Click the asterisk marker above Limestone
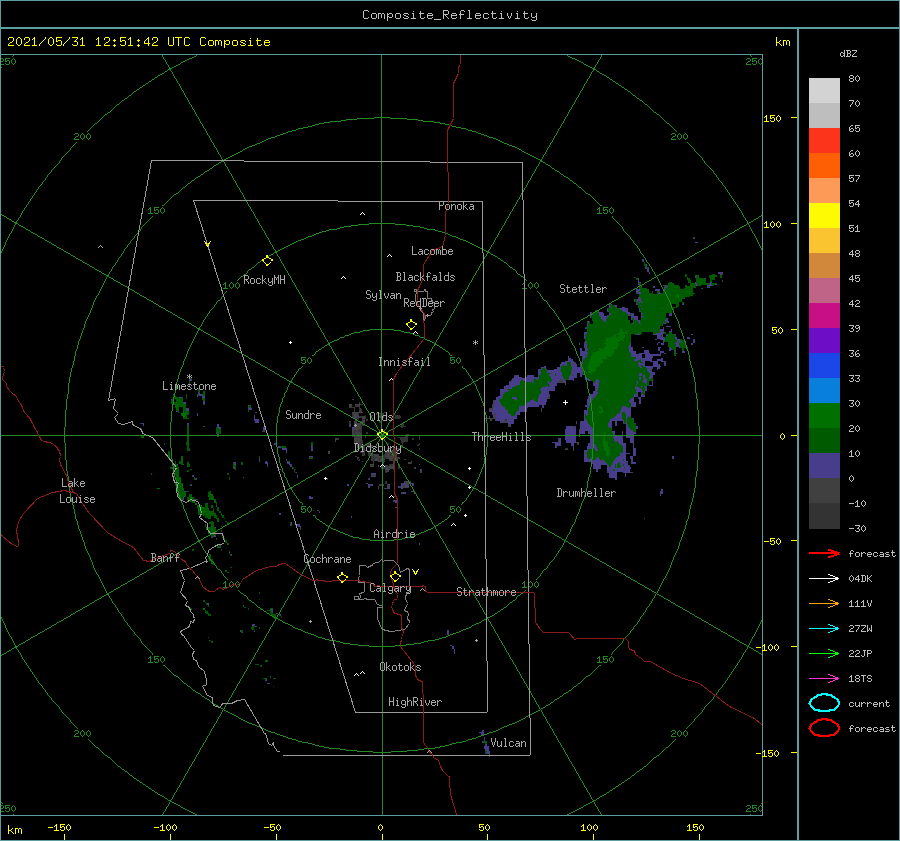The width and height of the screenshot is (900, 841). [x=189, y=377]
